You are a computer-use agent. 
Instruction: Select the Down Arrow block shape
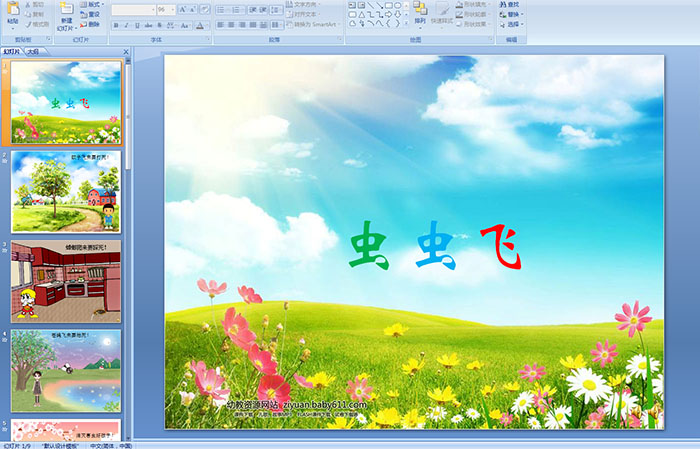[x=397, y=14]
